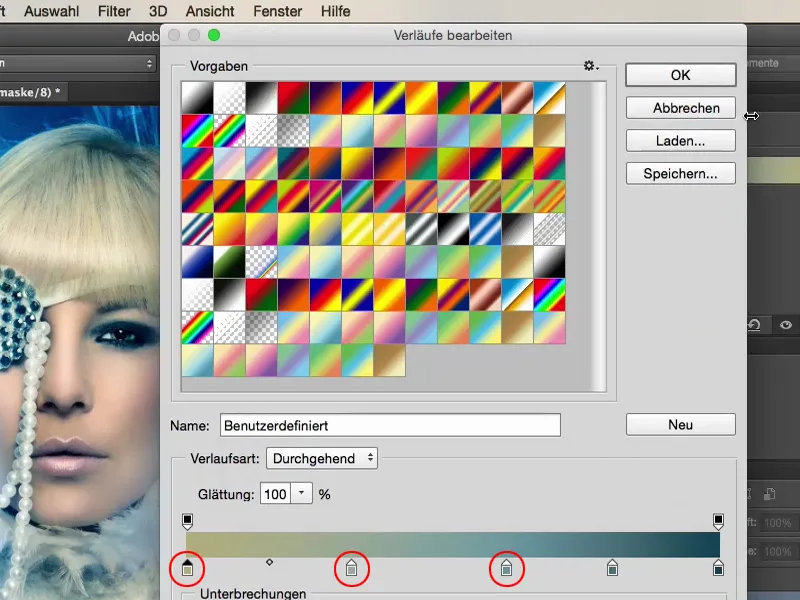Select the third color stop, circled in red
Image resolution: width=800 pixels, height=600 pixels.
point(506,567)
